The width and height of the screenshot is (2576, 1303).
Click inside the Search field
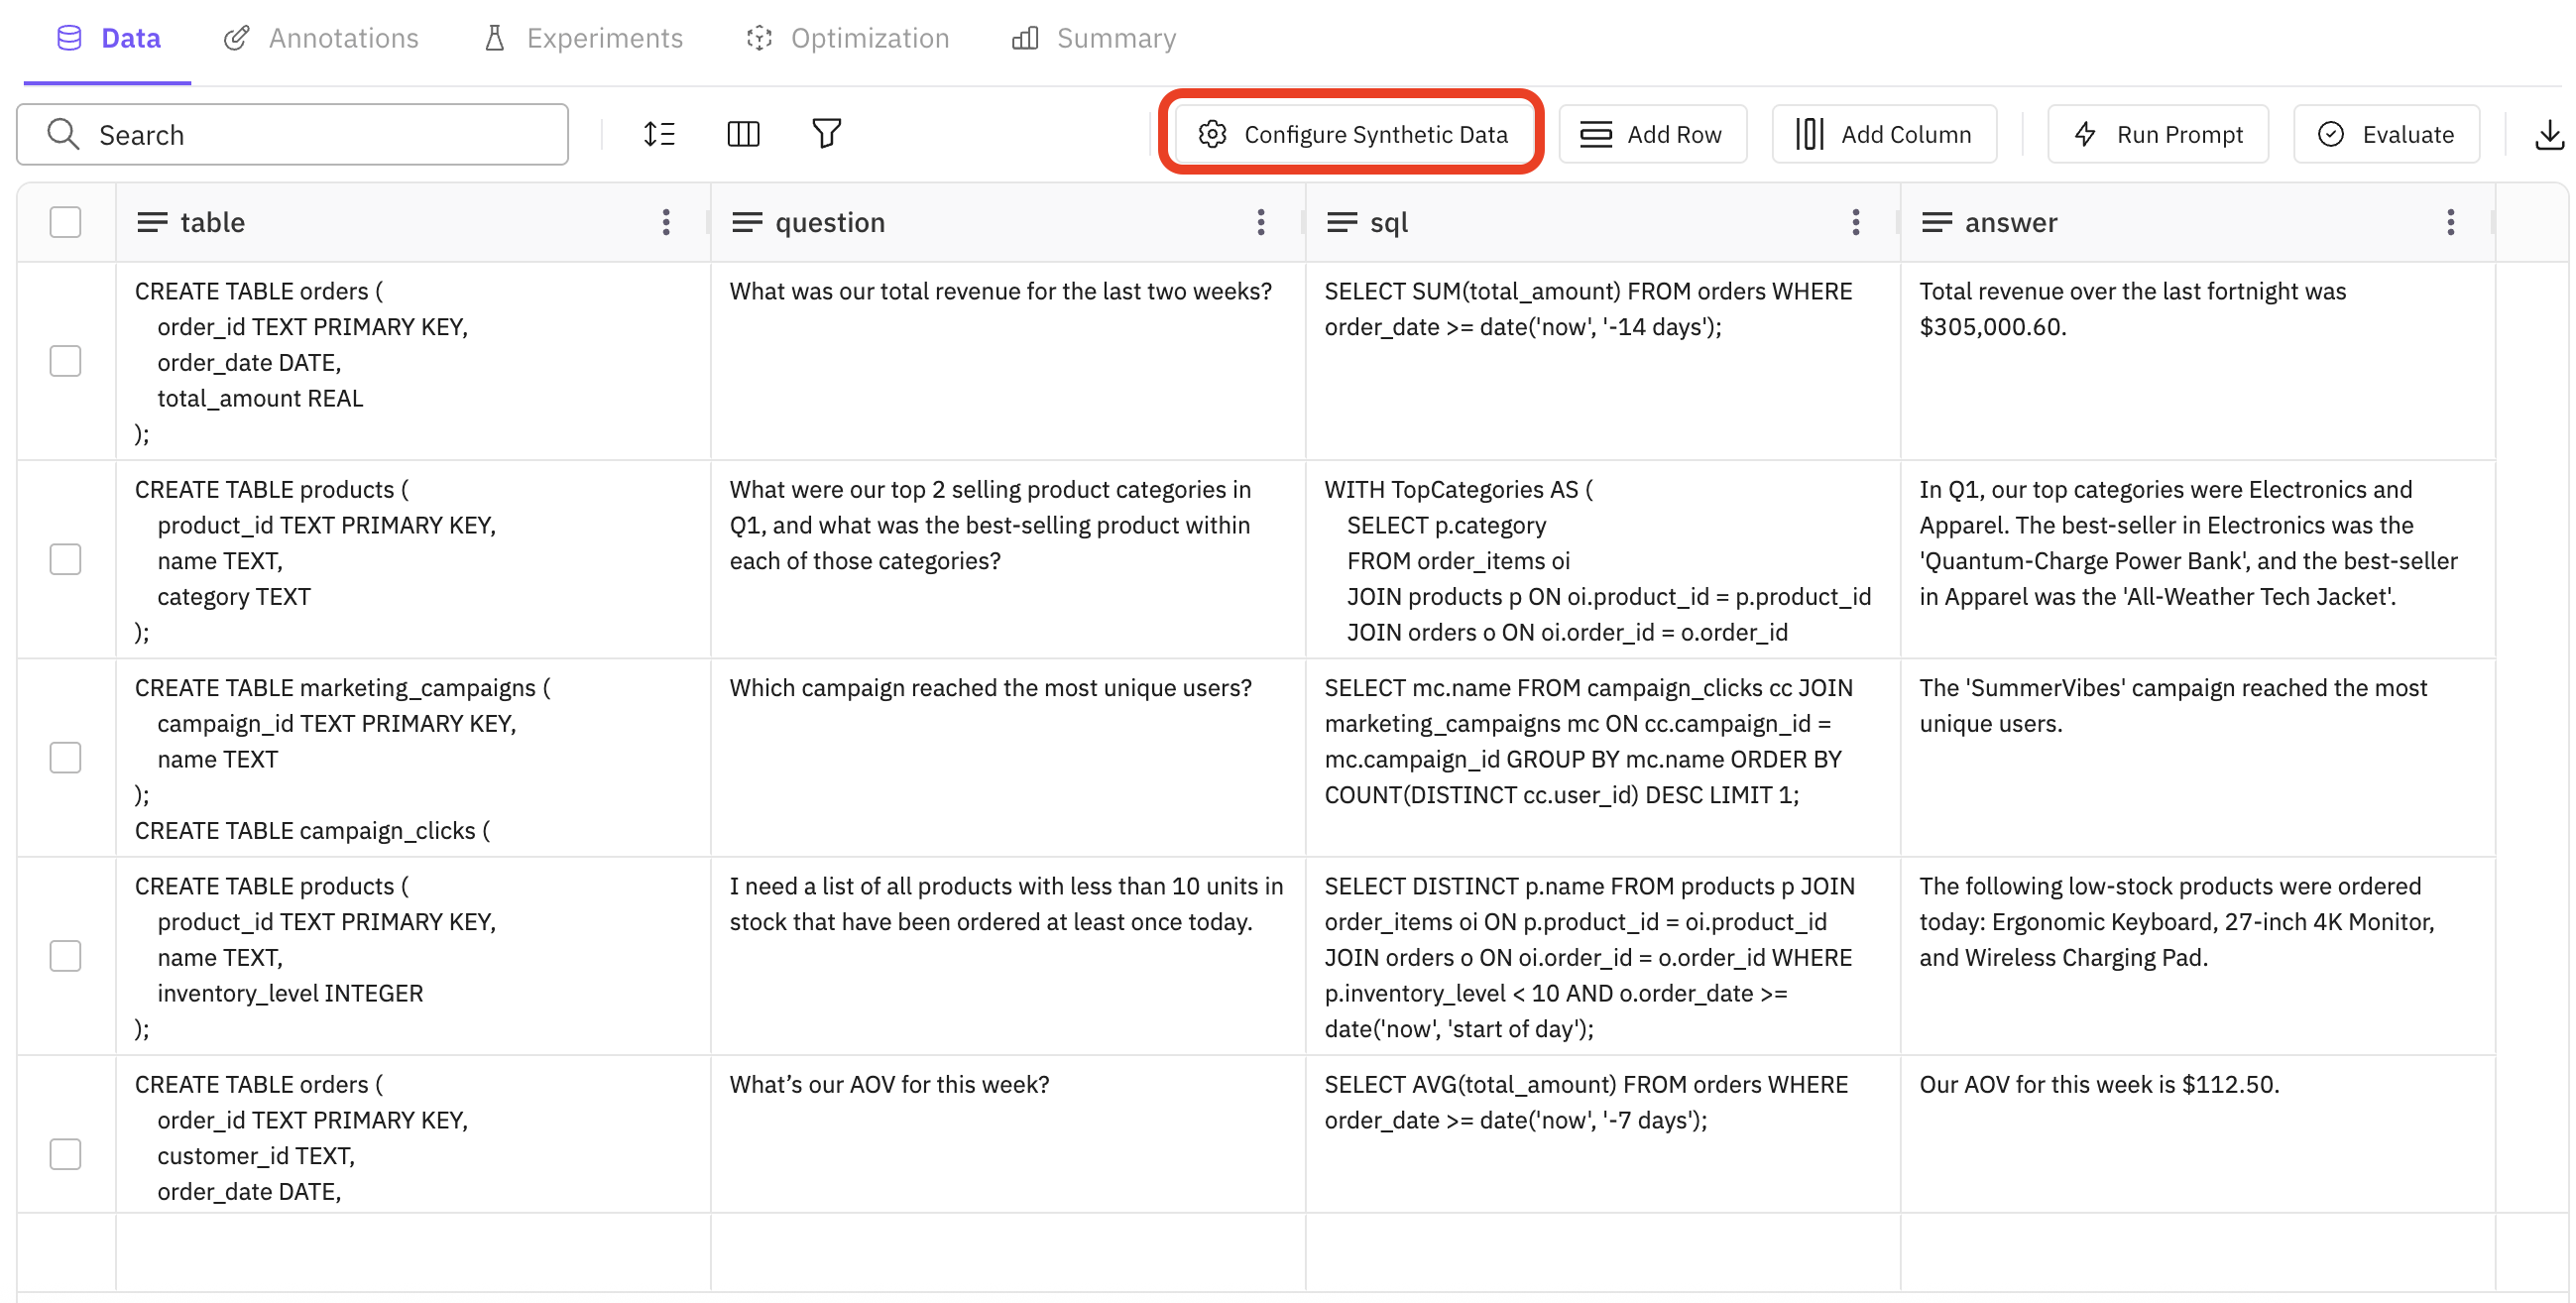290,133
